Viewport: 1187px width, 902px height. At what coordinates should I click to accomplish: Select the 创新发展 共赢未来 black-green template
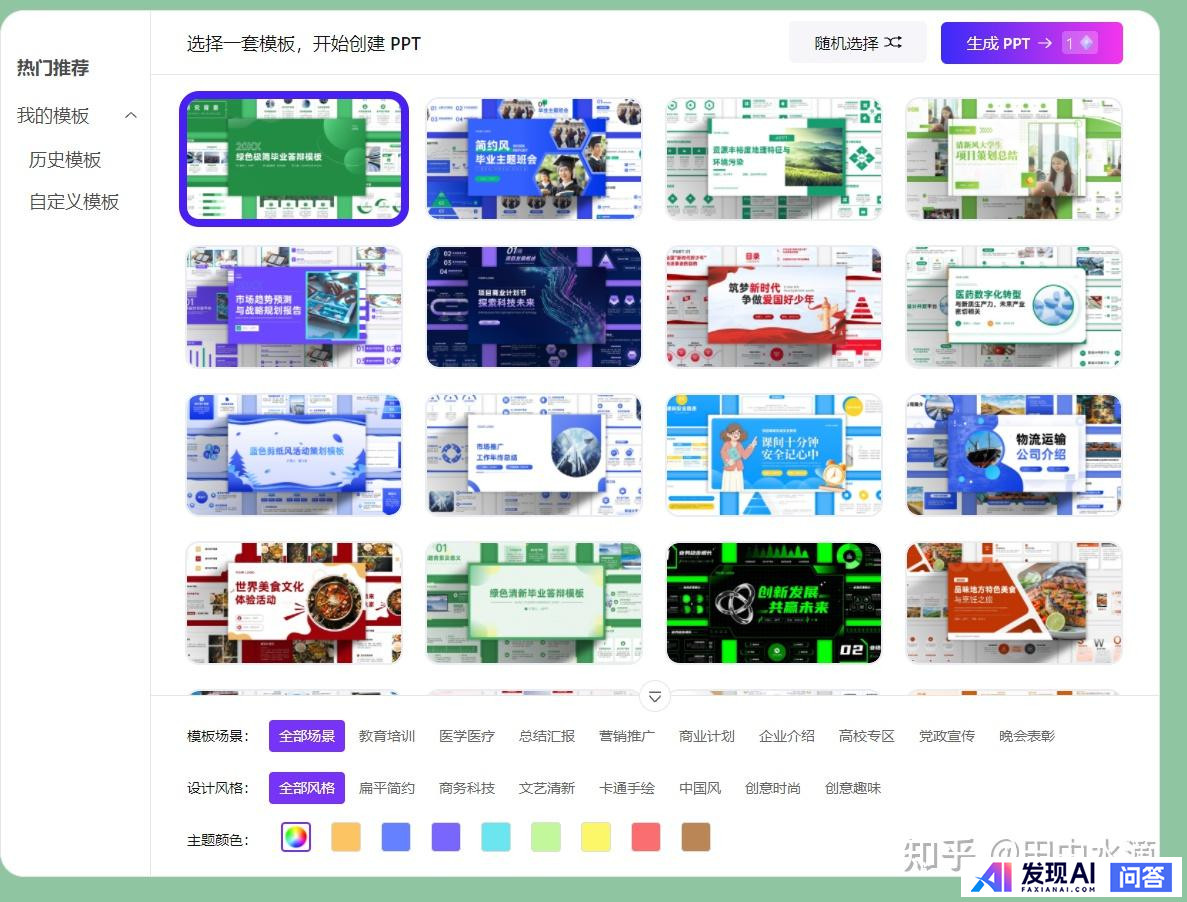774,603
